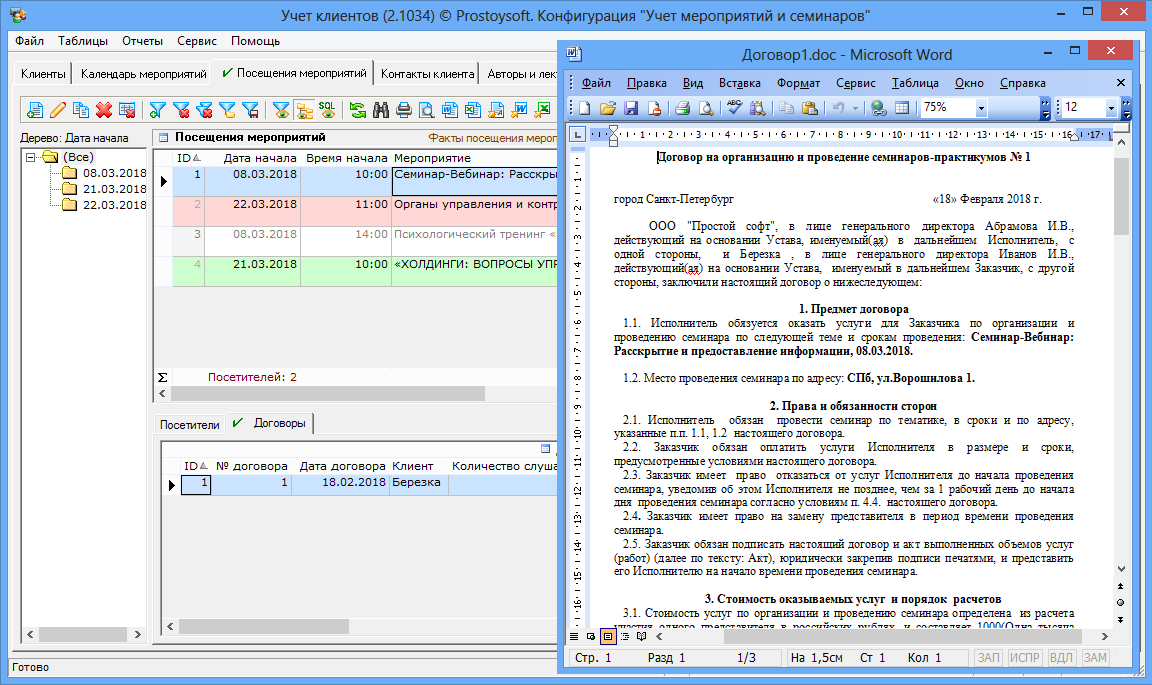Click the red X delete record icon
Image resolution: width=1152 pixels, height=685 pixels.
tap(104, 110)
